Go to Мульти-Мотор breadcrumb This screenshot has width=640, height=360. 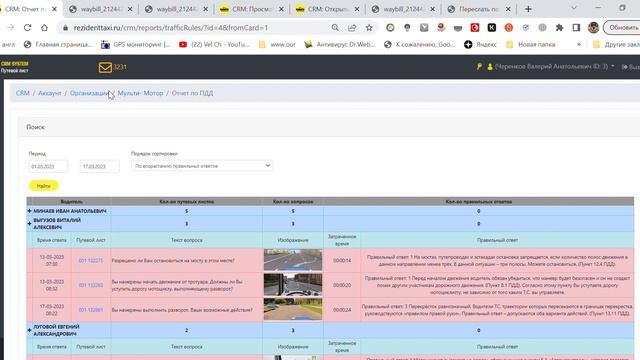pyautogui.click(x=140, y=93)
